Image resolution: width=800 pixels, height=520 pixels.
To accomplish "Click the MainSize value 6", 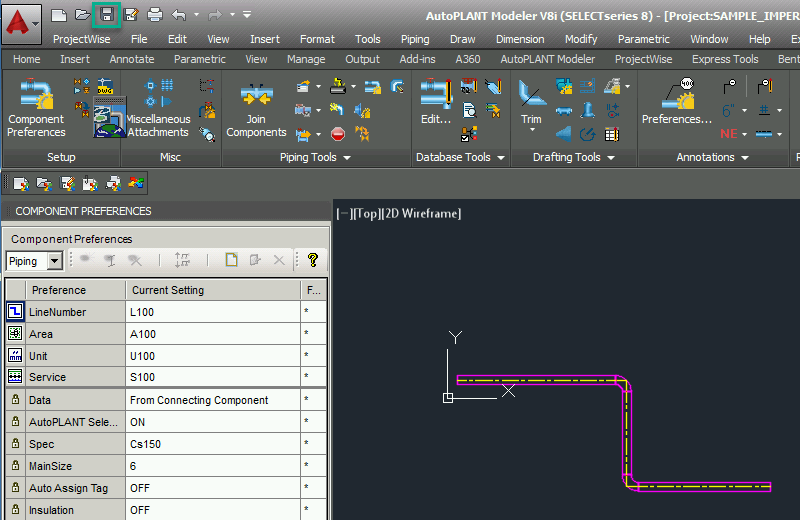I will 213,466.
